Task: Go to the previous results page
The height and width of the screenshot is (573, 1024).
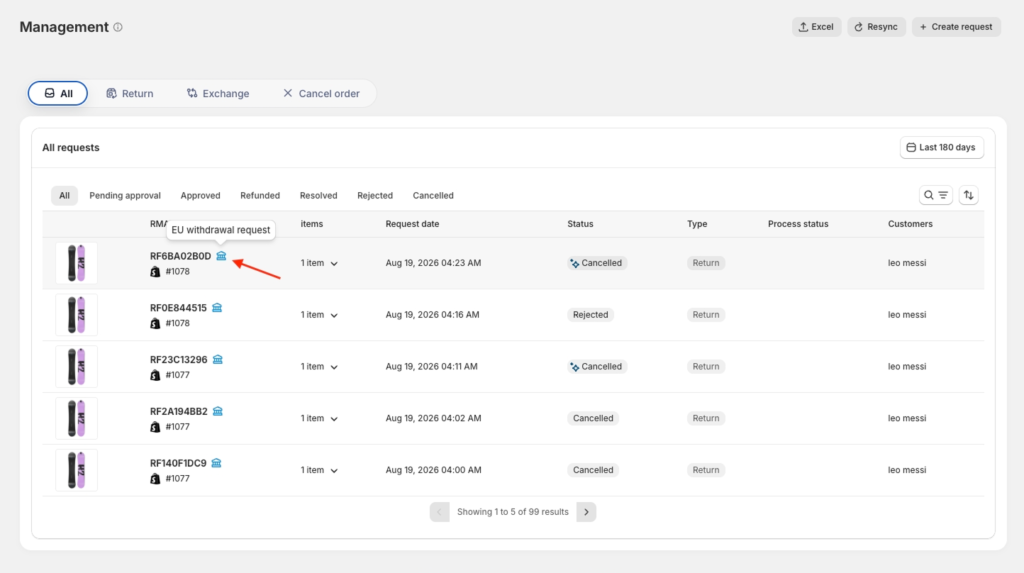Action: [440, 512]
